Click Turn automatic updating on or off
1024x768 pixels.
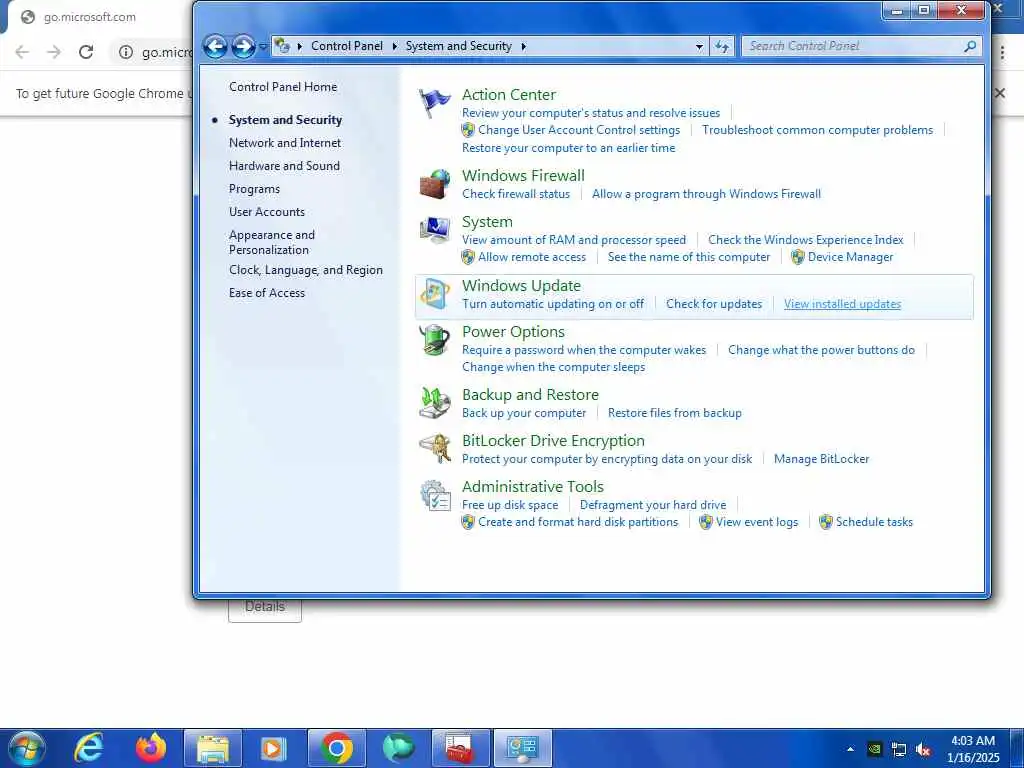pos(552,304)
